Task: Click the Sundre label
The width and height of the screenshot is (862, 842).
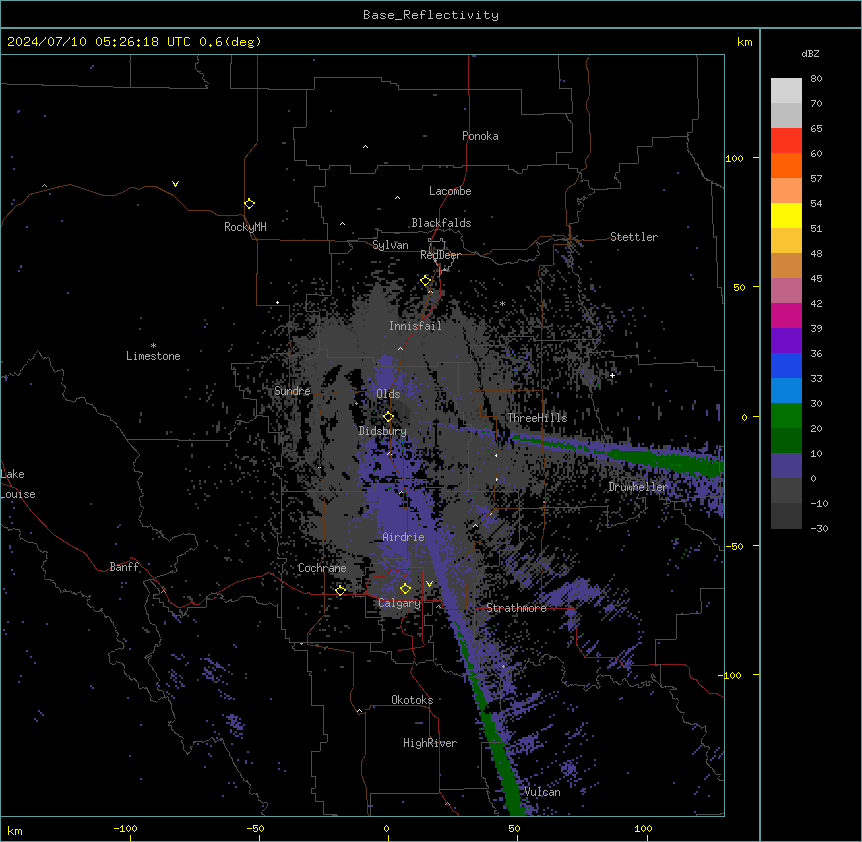Action: 292,391
